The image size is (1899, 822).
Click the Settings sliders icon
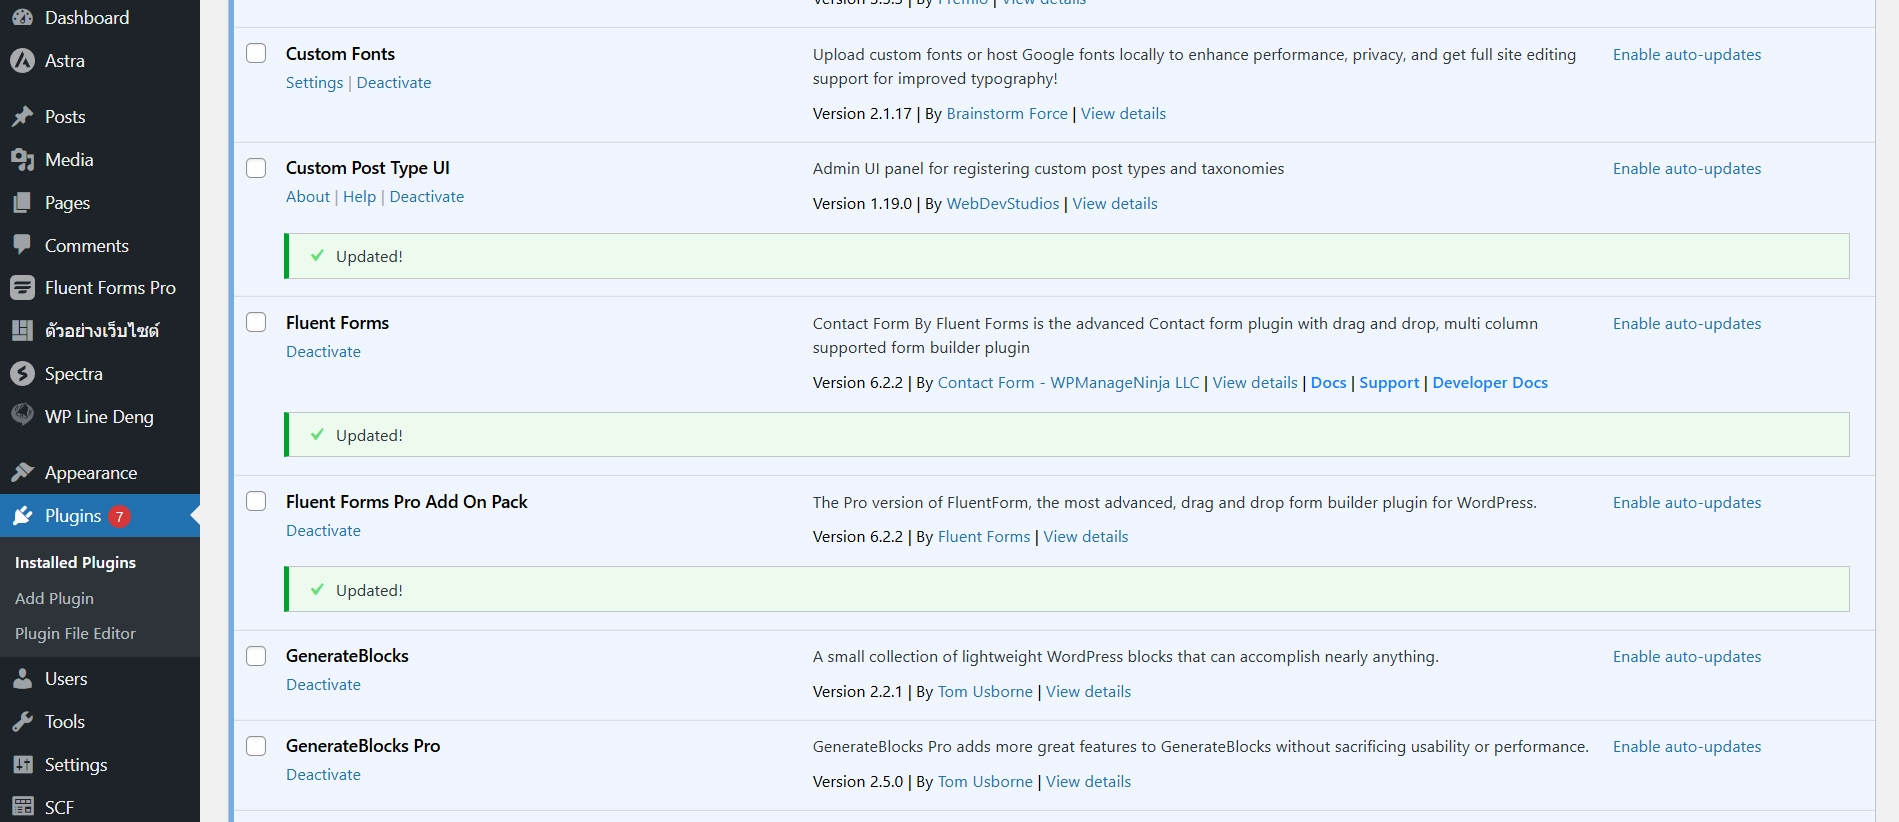[x=22, y=765]
